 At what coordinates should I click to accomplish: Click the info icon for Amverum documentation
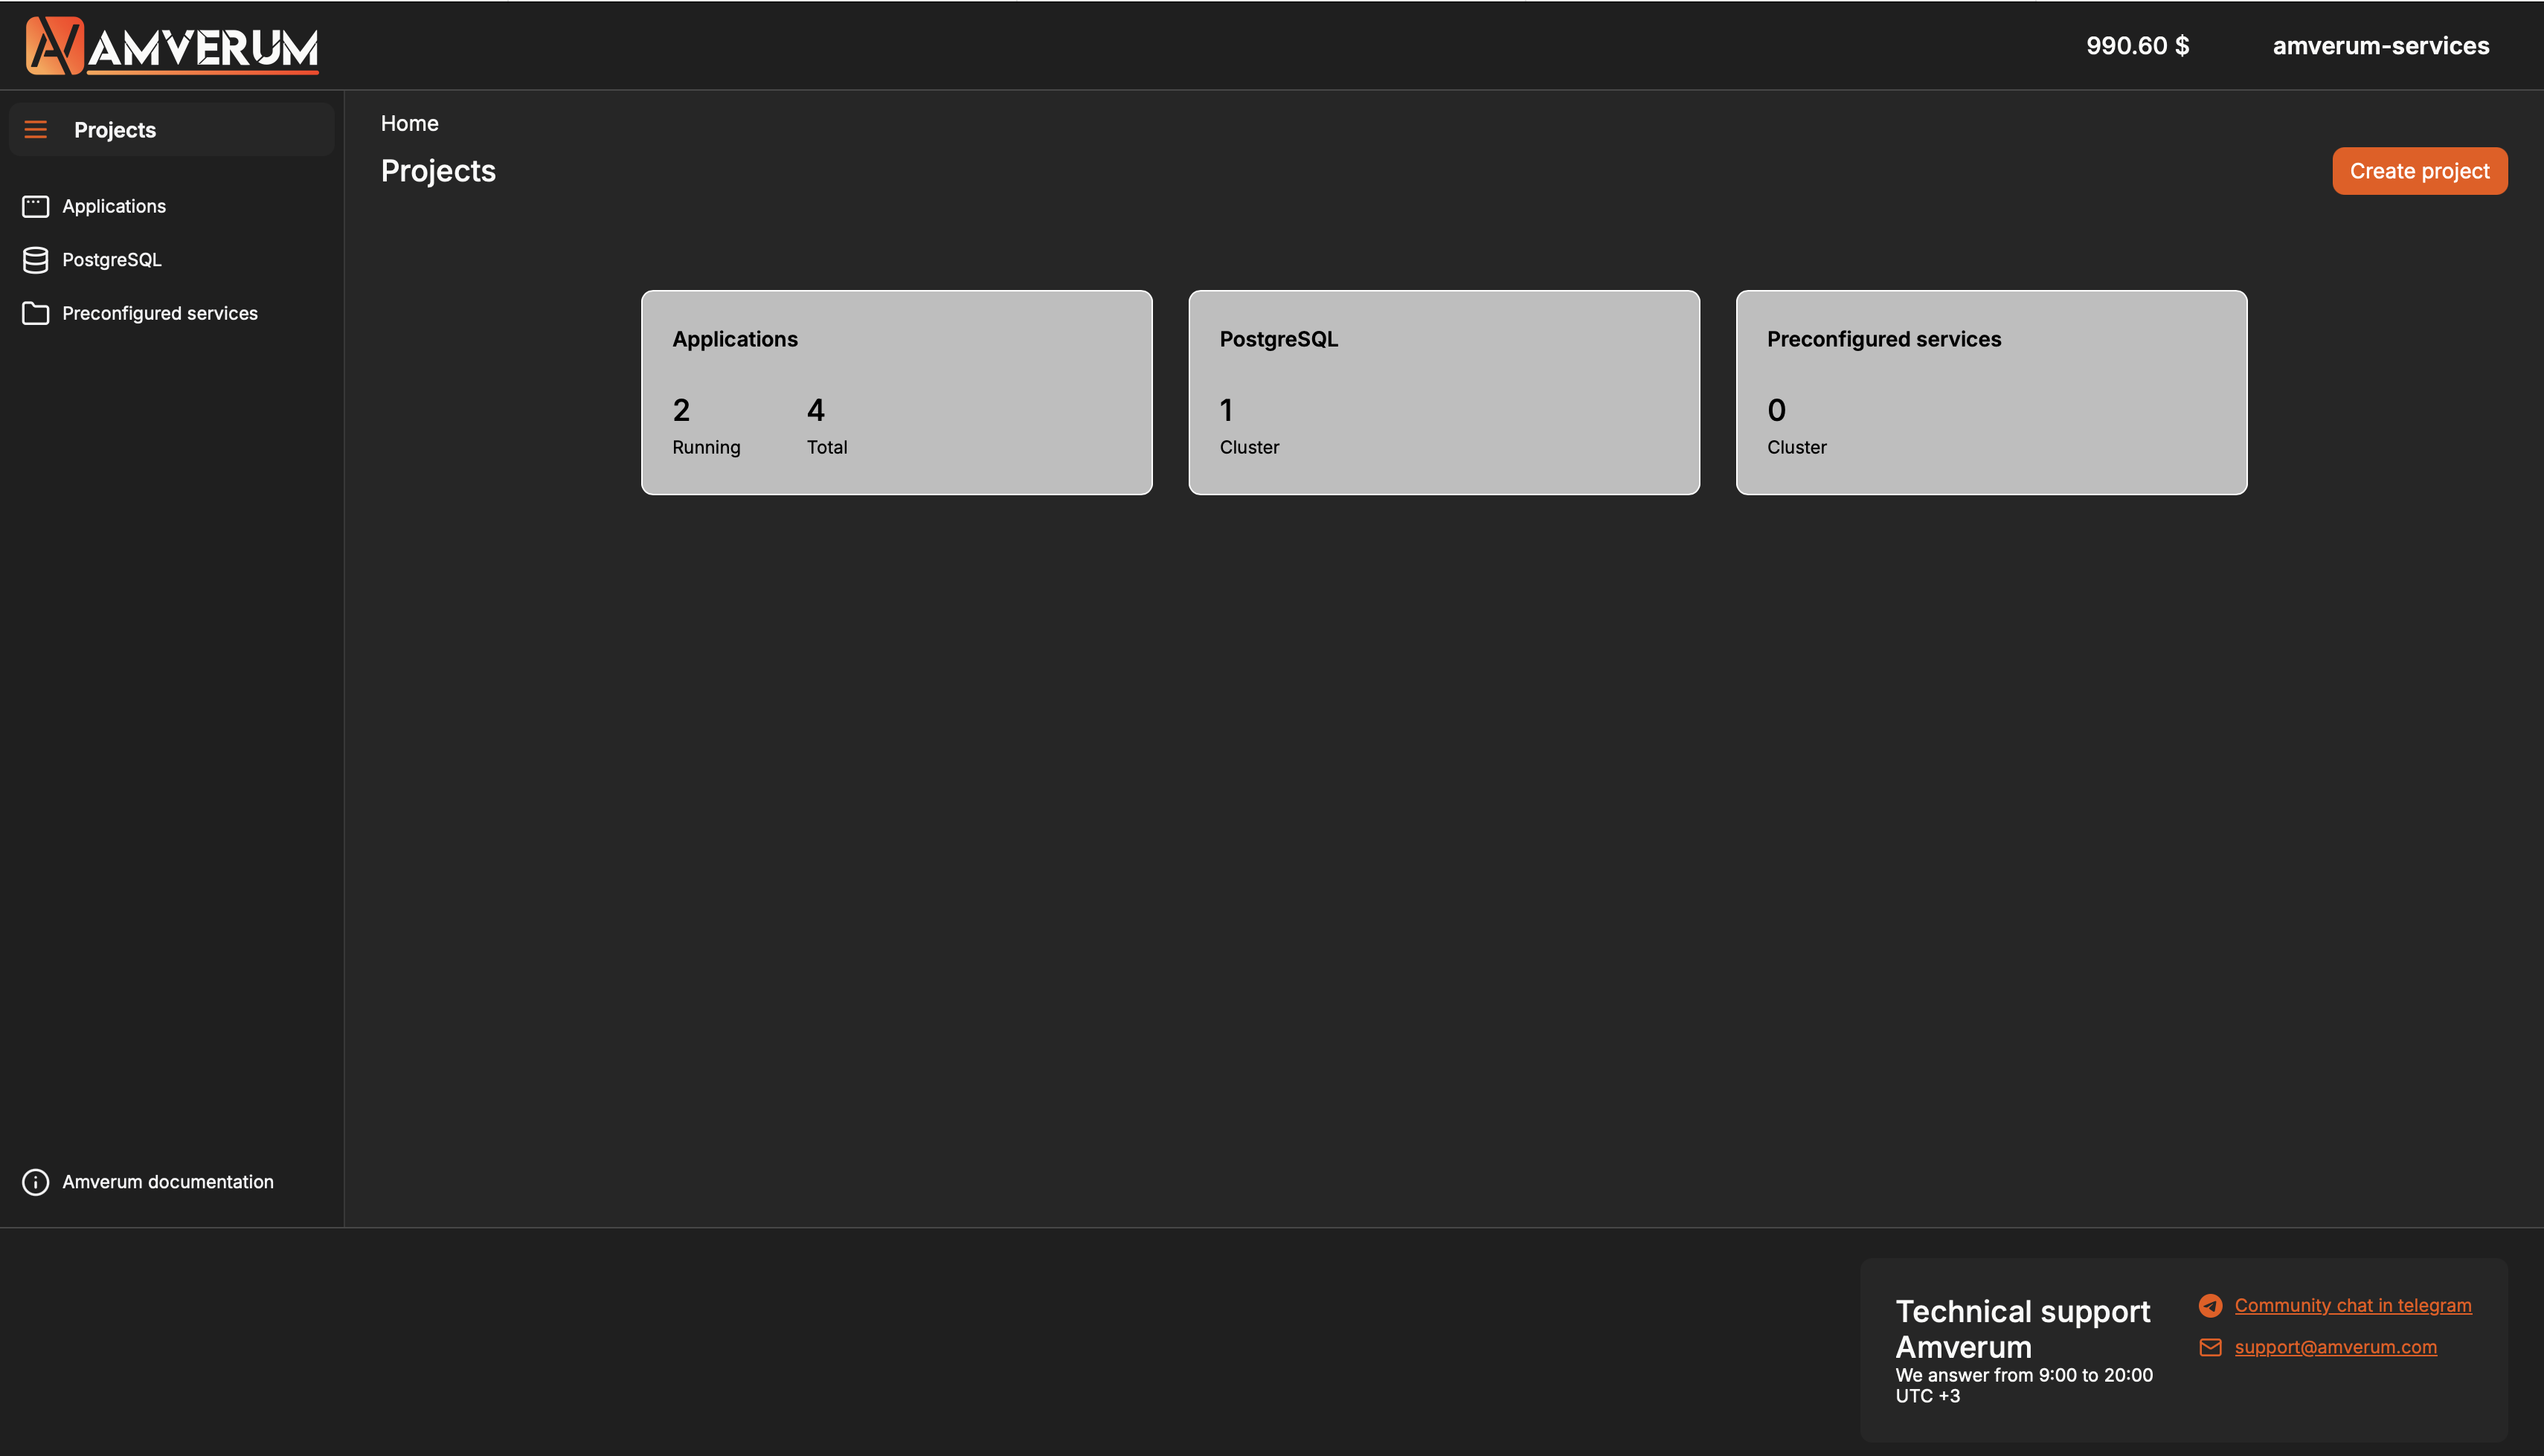coord(36,1182)
